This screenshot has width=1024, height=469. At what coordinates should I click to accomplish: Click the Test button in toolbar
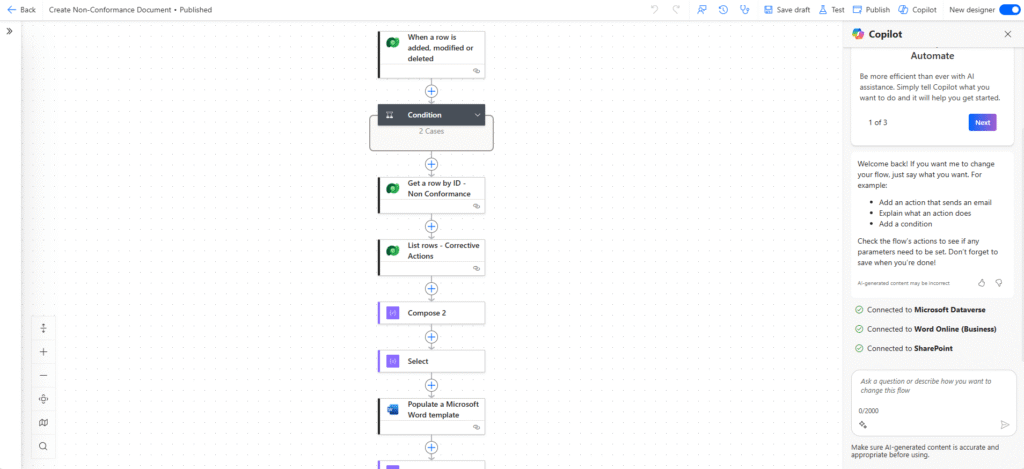pyautogui.click(x=831, y=9)
